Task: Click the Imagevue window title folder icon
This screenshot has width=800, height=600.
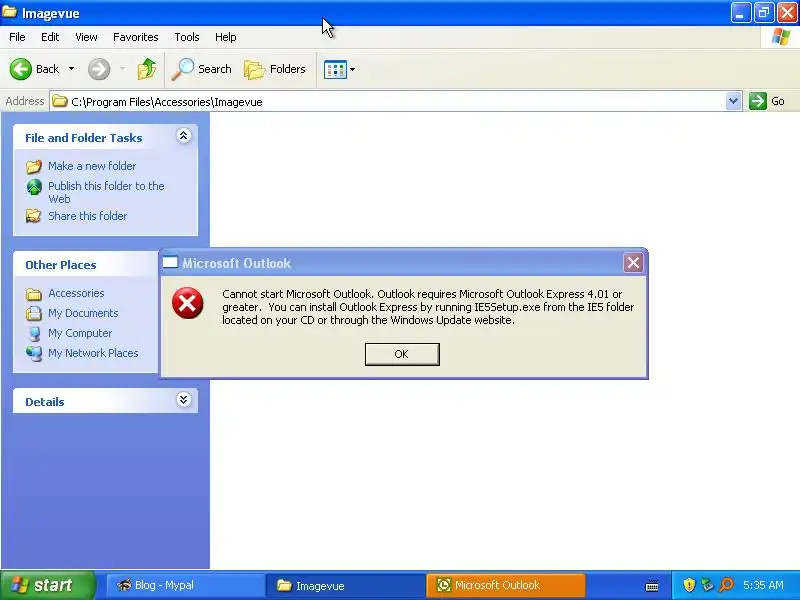Action: pos(10,12)
